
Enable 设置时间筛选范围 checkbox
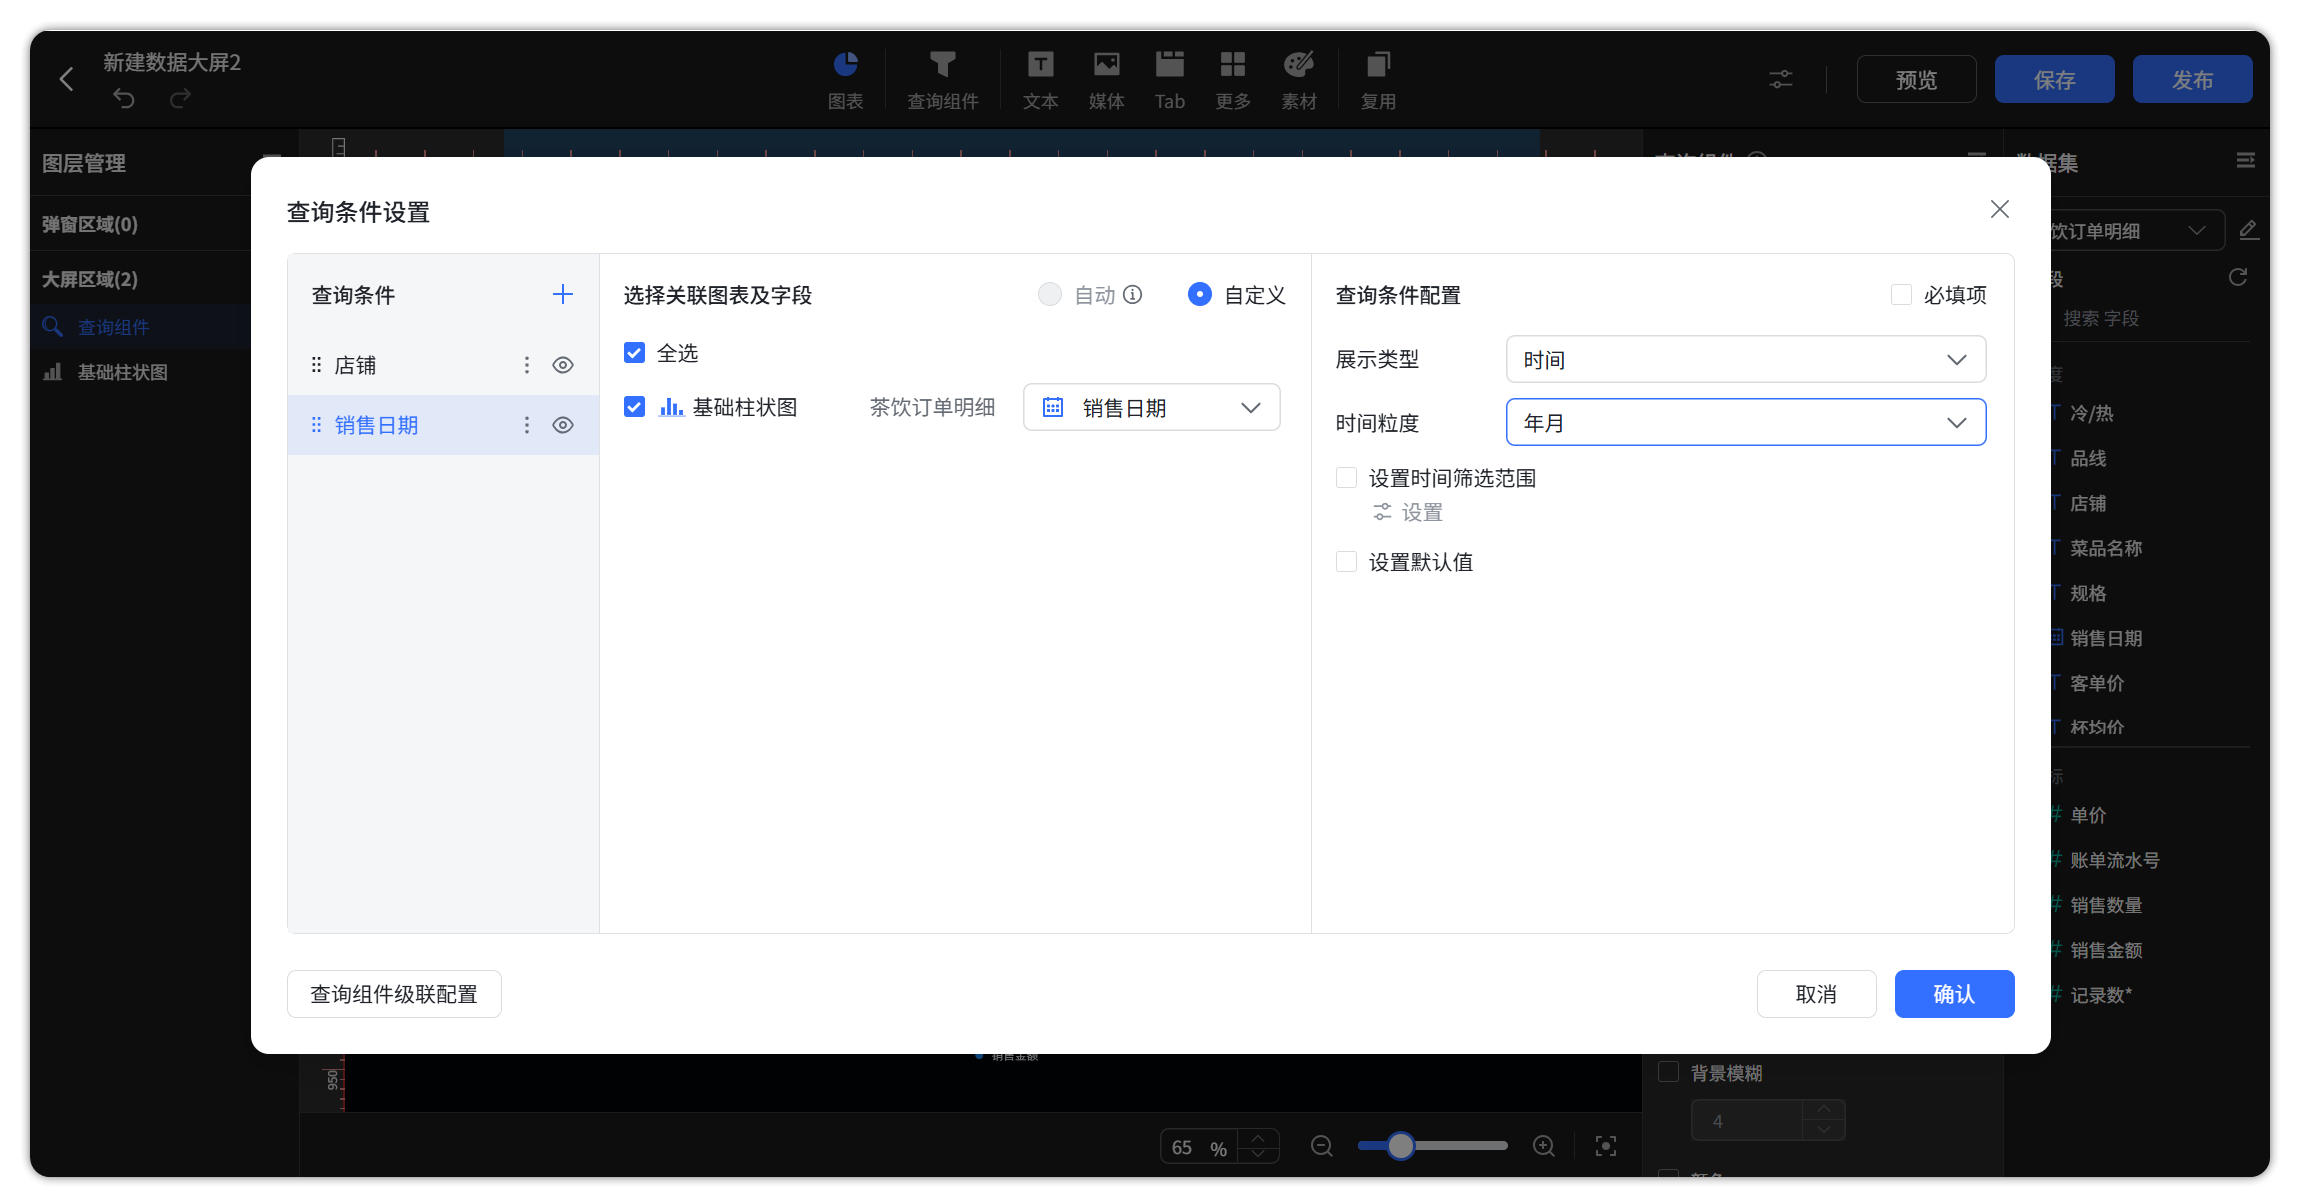coord(1347,478)
